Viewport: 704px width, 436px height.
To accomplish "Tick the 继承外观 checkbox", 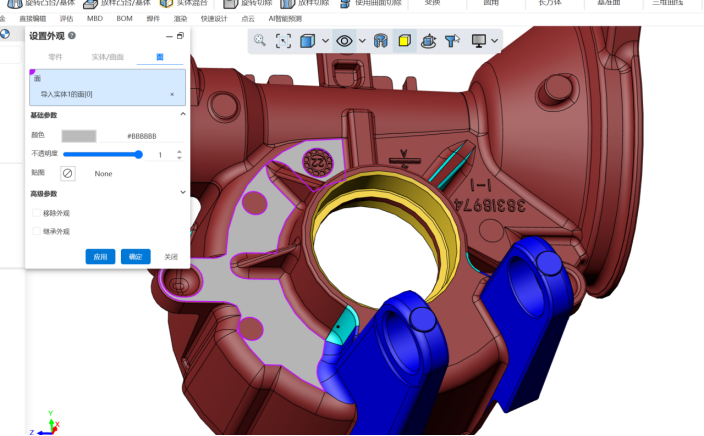I will (36, 231).
